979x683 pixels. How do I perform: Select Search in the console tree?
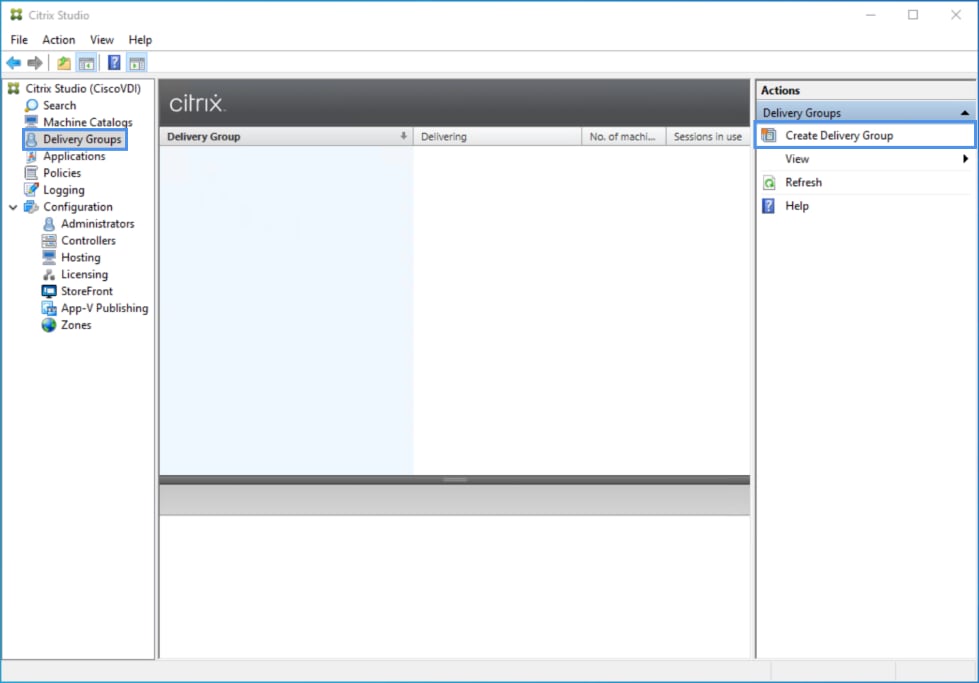[x=59, y=106]
